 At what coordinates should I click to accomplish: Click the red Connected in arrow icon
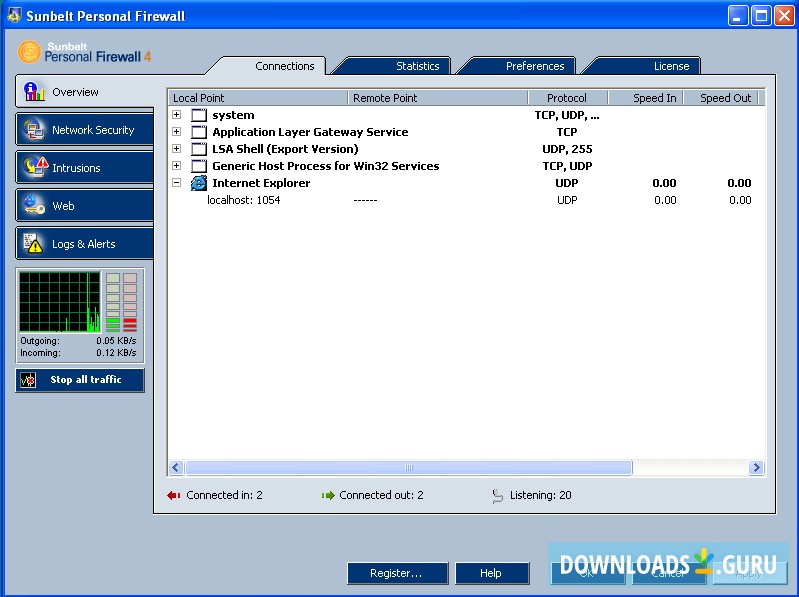coord(174,495)
